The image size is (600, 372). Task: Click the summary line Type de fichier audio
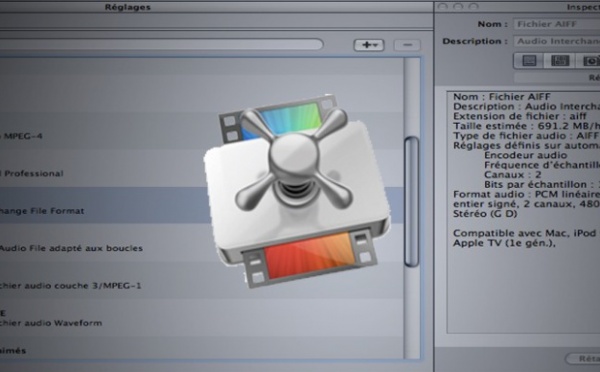527,136
